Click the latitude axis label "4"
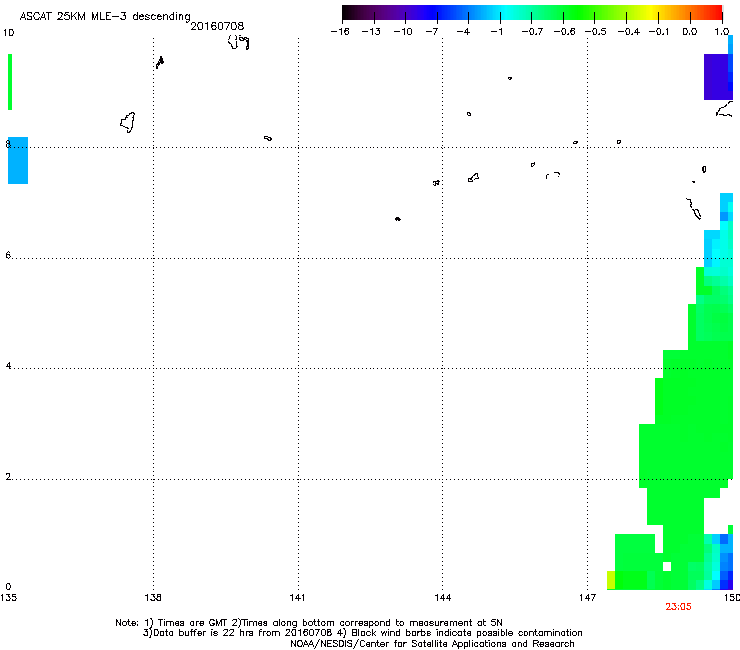The width and height of the screenshot is (740, 650). (x=8, y=365)
